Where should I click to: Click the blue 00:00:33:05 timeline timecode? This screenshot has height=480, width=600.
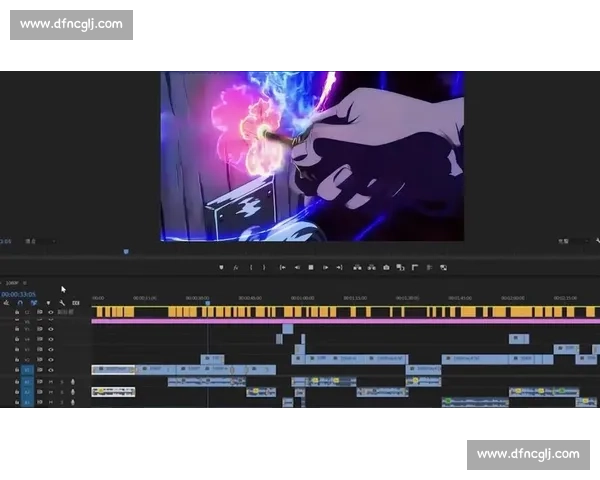coord(18,294)
